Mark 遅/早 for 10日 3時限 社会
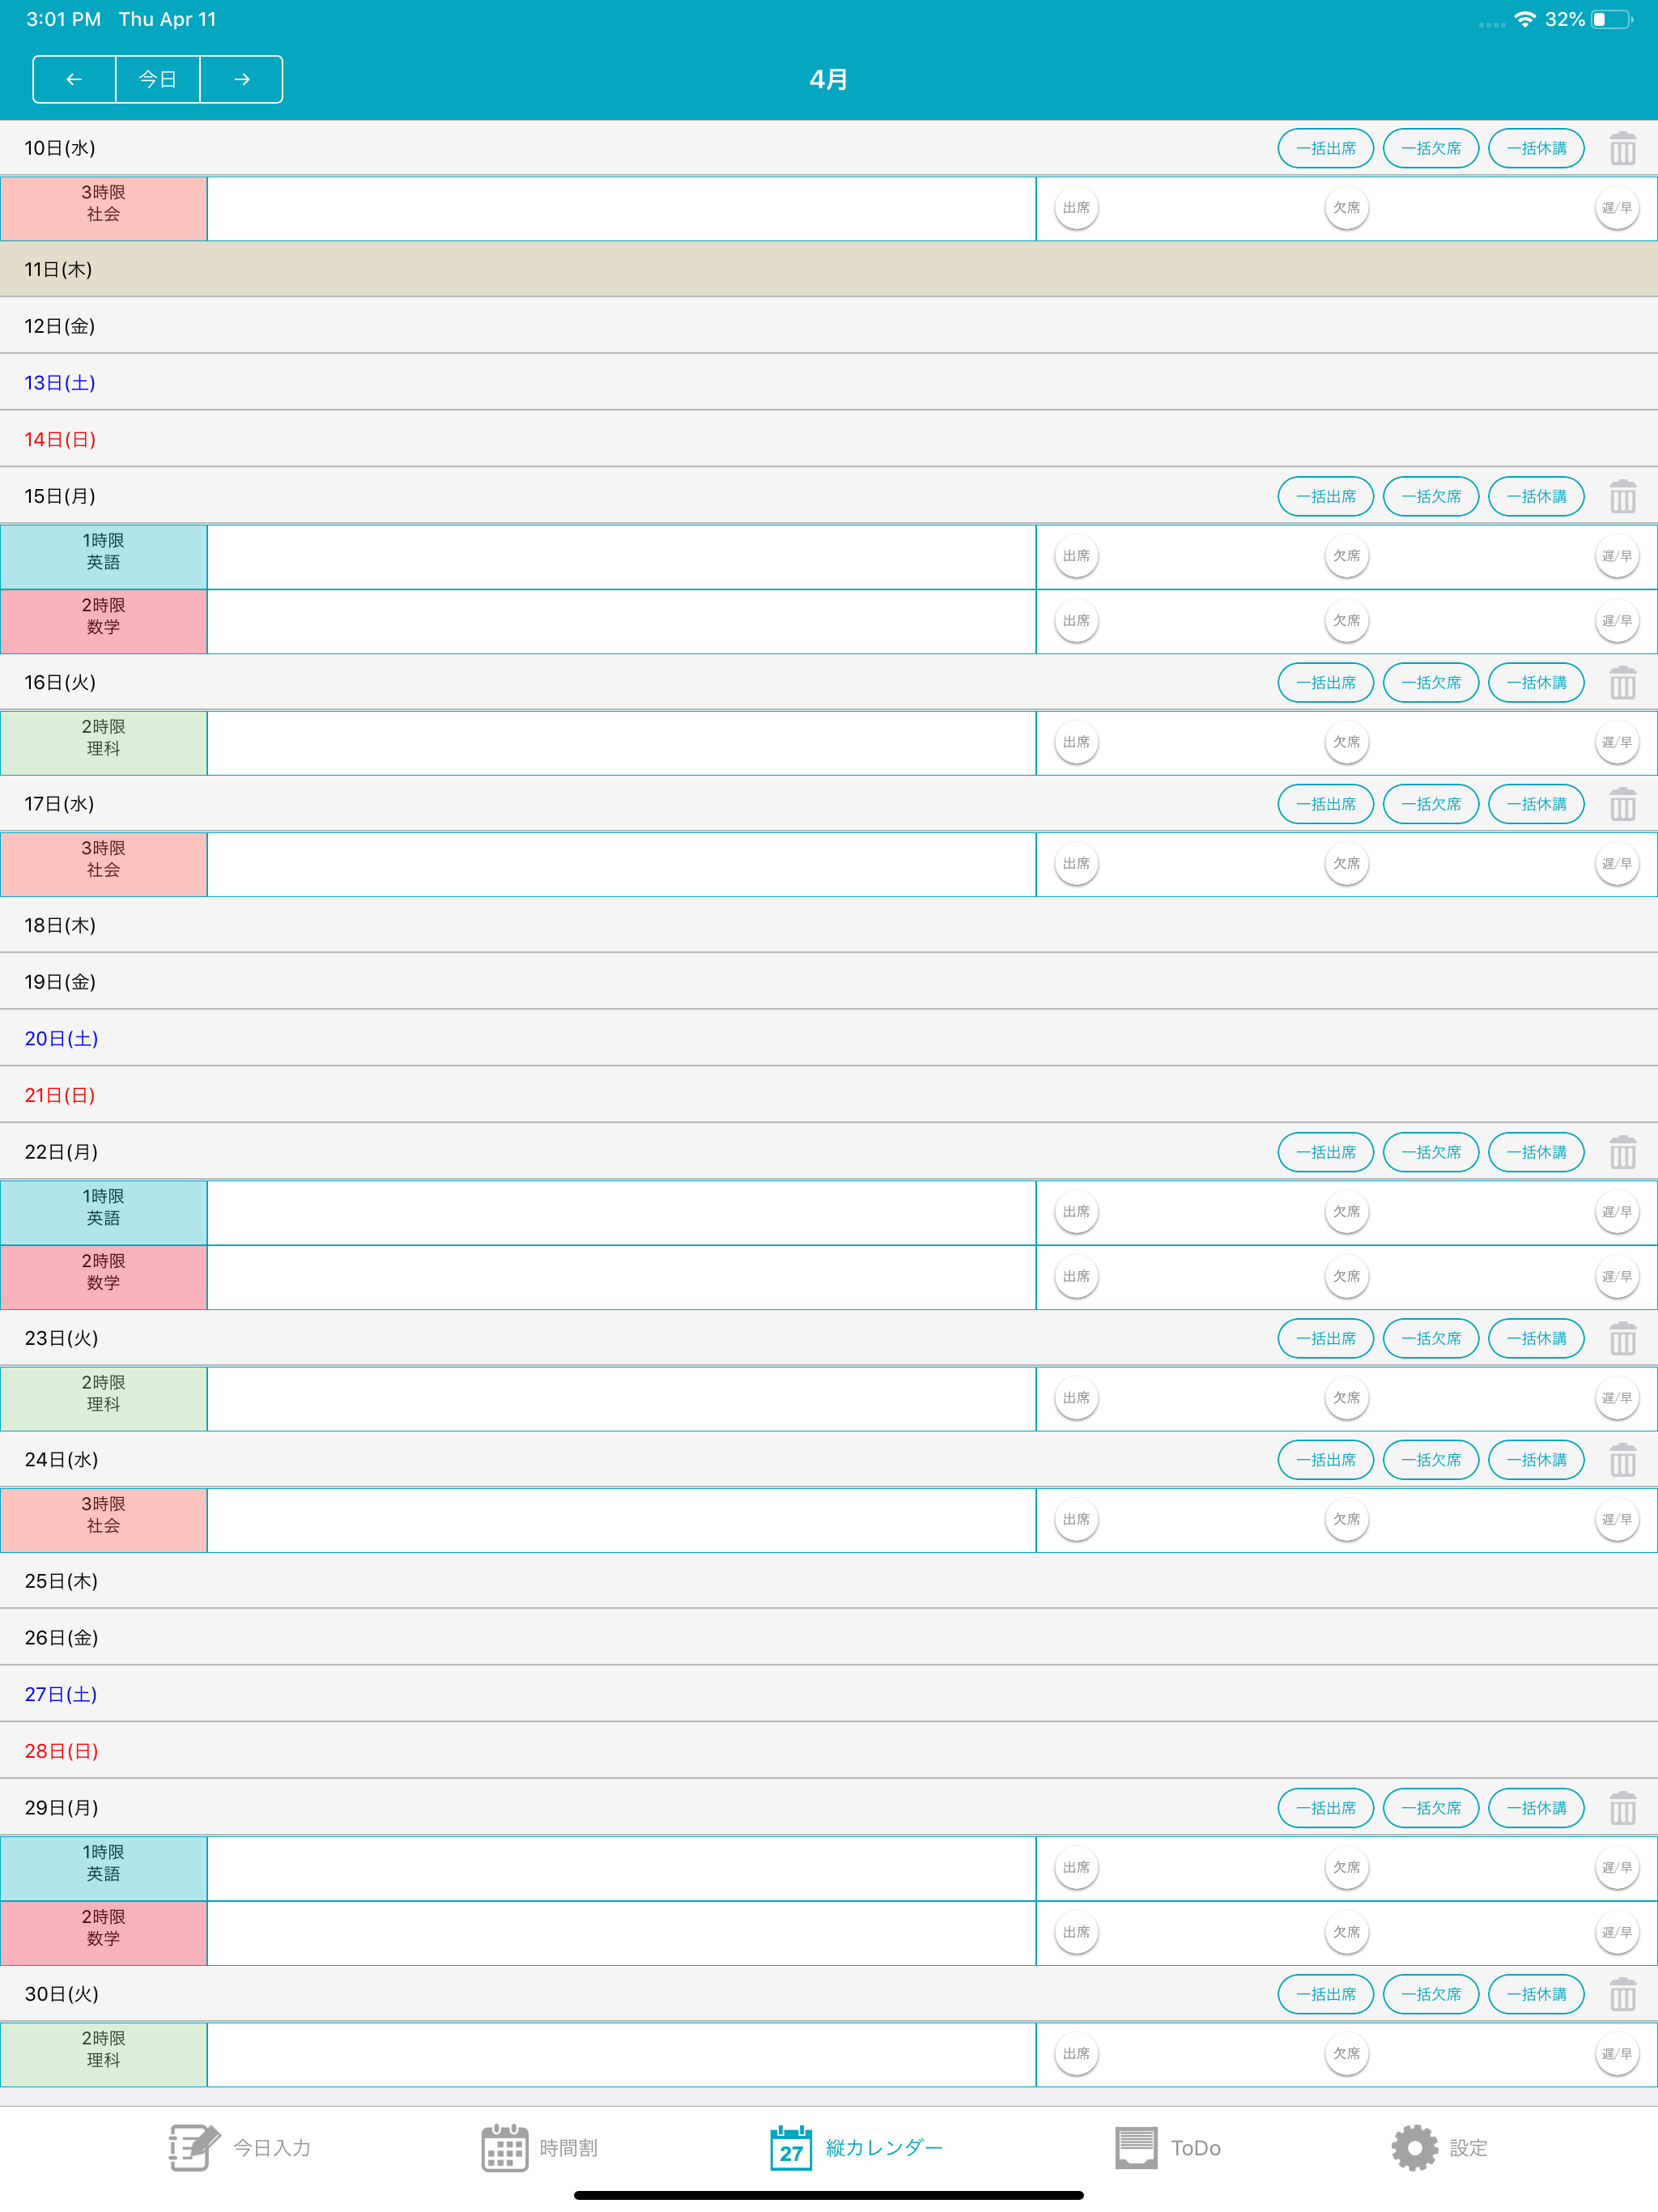This screenshot has height=2212, width=1658. 1617,208
